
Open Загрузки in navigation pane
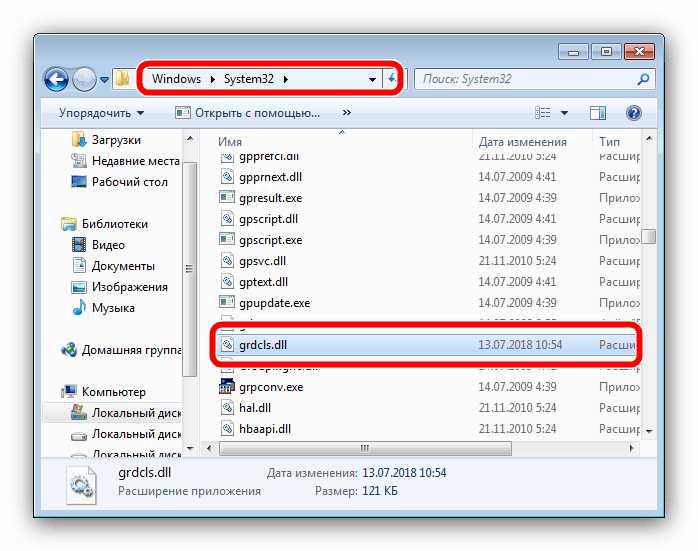point(106,140)
